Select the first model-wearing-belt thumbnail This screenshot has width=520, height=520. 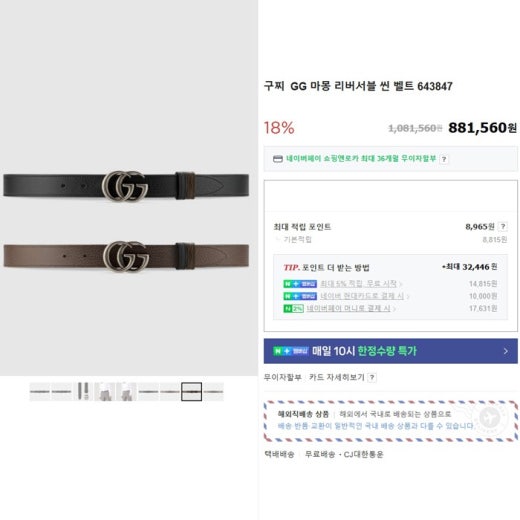pos(105,392)
